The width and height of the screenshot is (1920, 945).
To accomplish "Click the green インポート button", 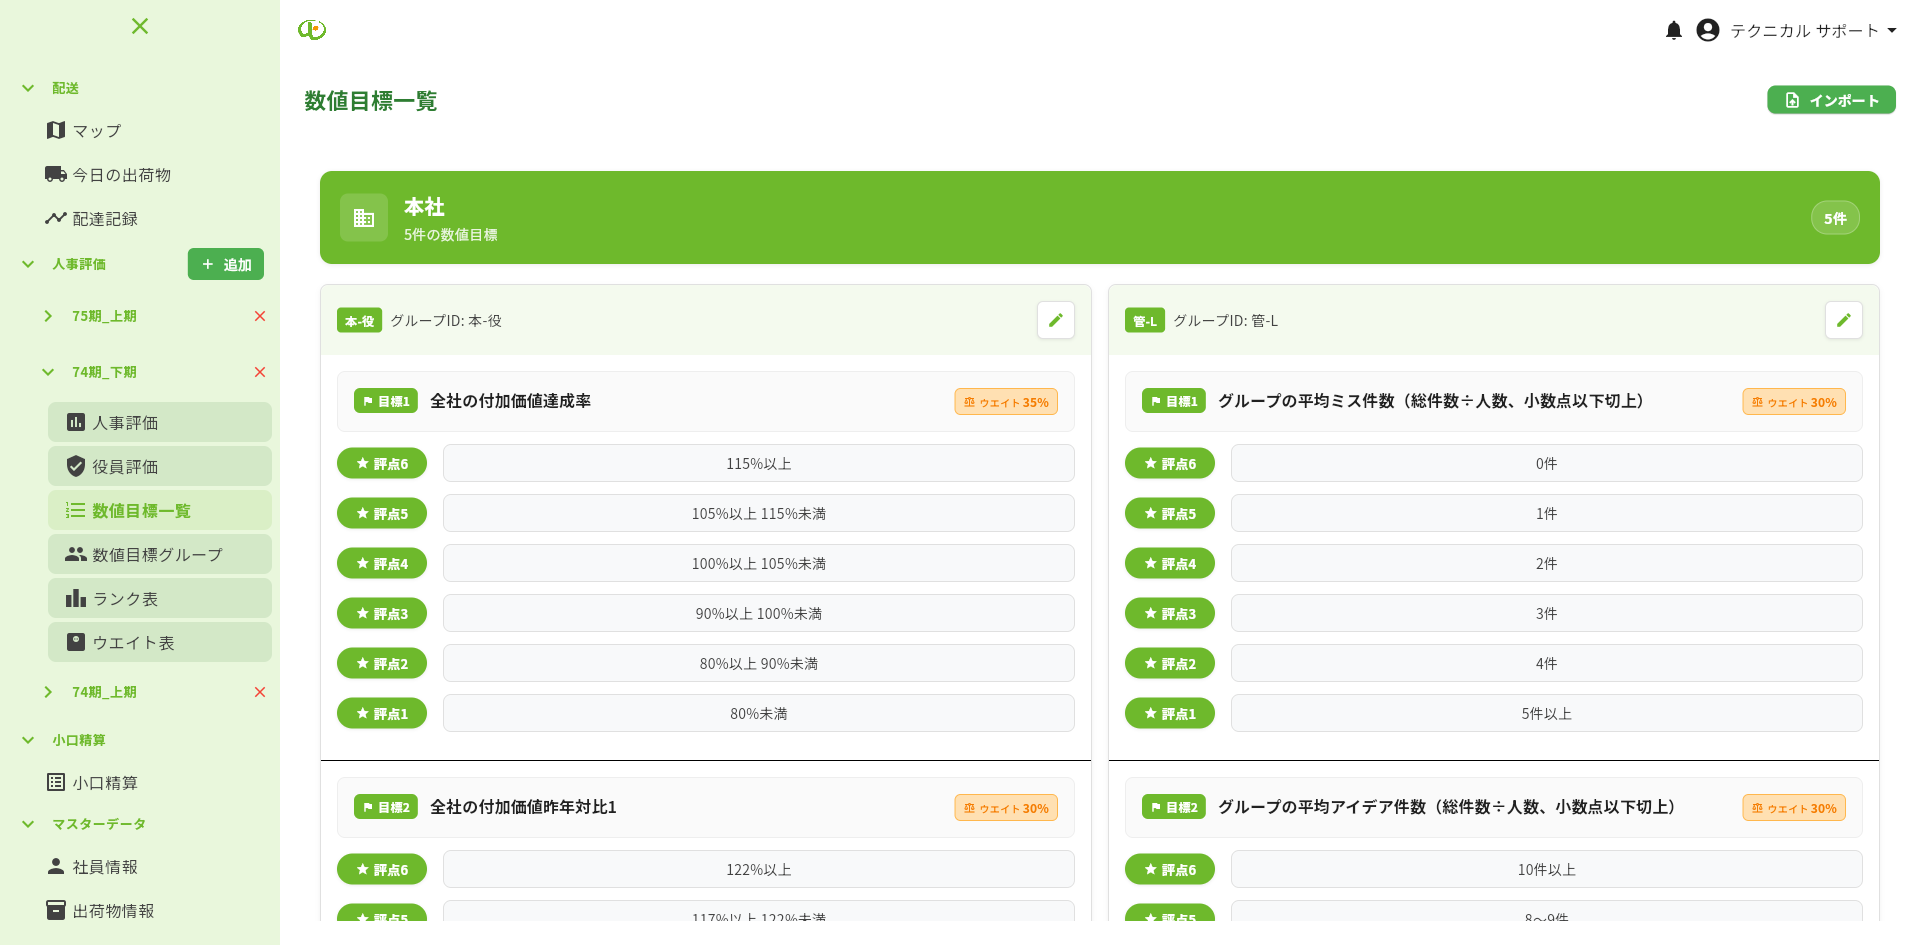I will [1831, 100].
